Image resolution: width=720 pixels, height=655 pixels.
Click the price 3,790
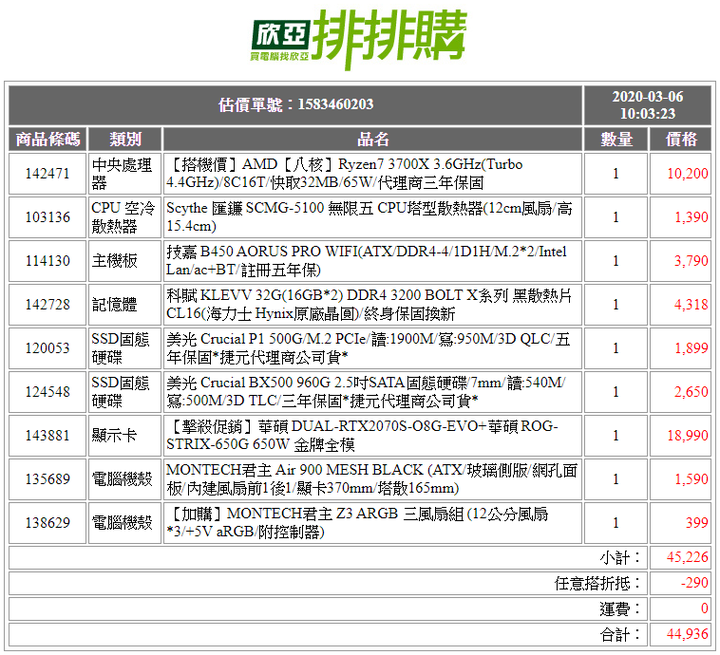pos(691,261)
